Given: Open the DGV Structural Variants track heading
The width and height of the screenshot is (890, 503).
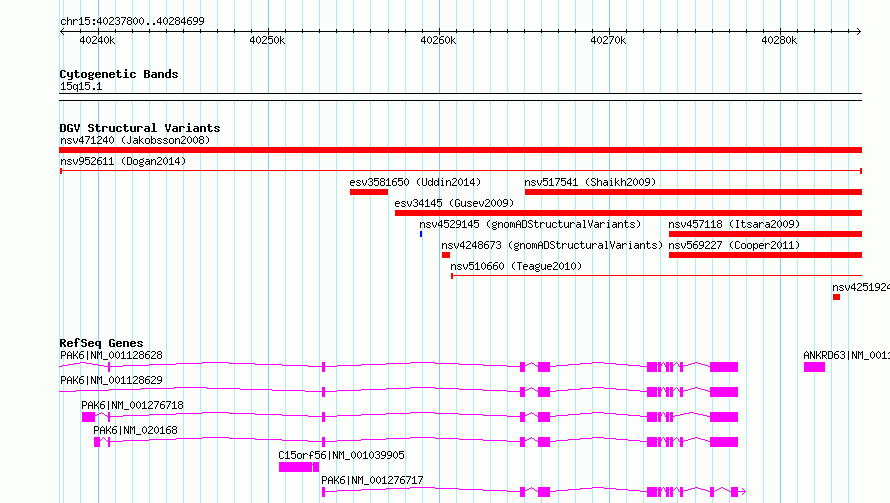Looking at the screenshot, I should coord(139,128).
